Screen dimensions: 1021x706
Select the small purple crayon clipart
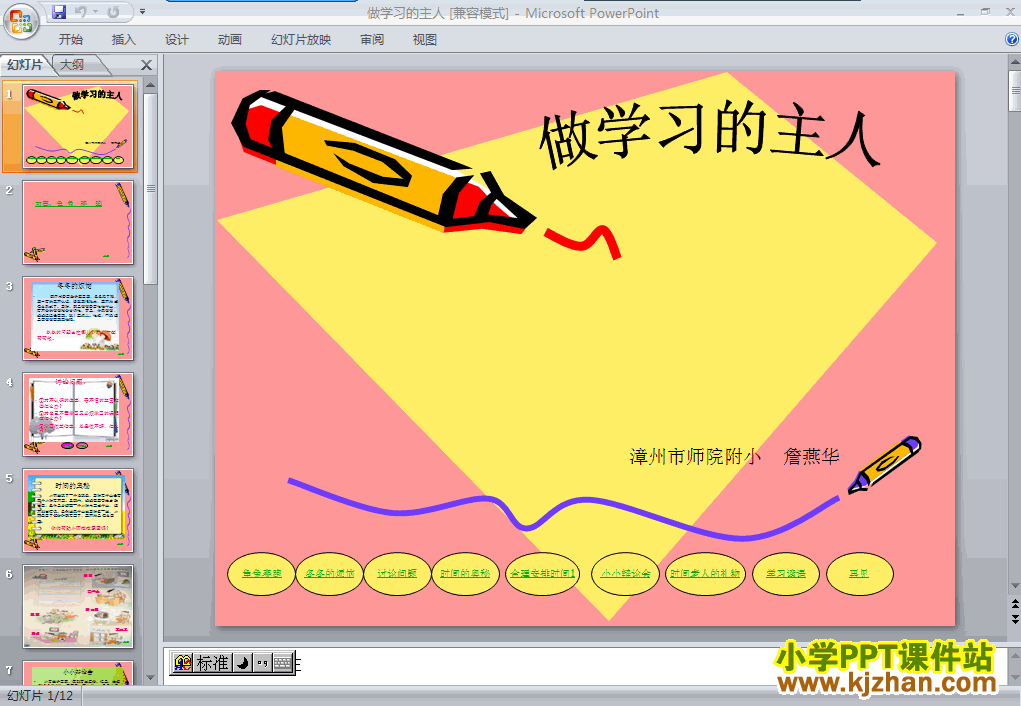(x=884, y=464)
